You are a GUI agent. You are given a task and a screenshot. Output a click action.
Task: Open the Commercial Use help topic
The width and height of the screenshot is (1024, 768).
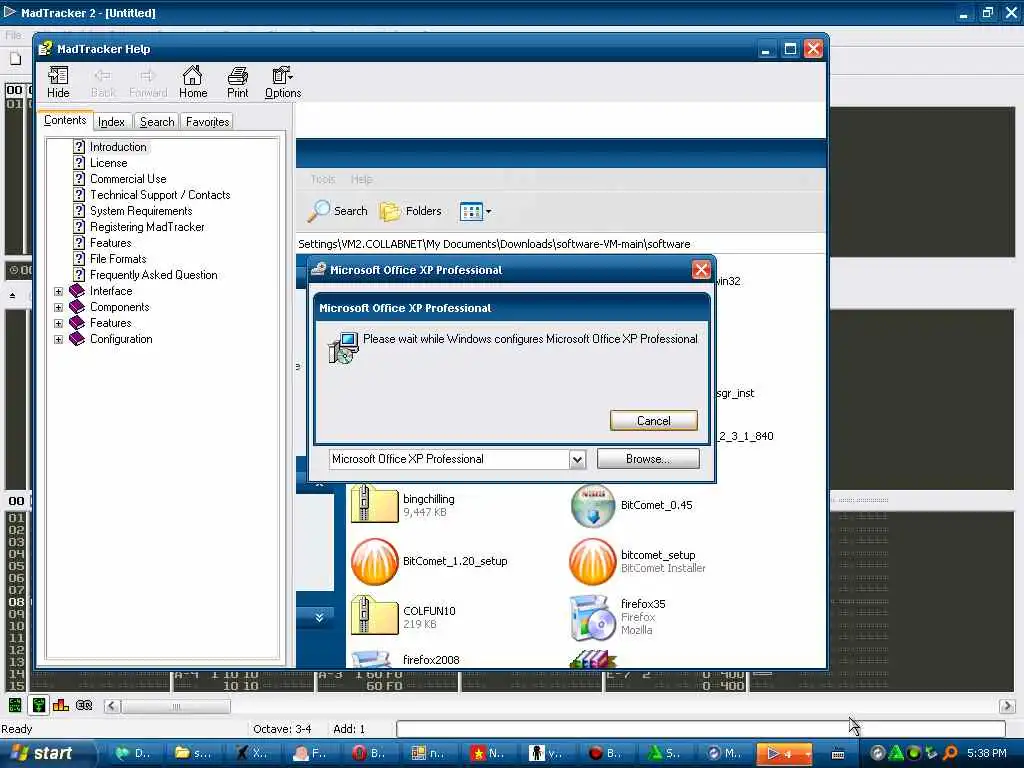click(128, 179)
